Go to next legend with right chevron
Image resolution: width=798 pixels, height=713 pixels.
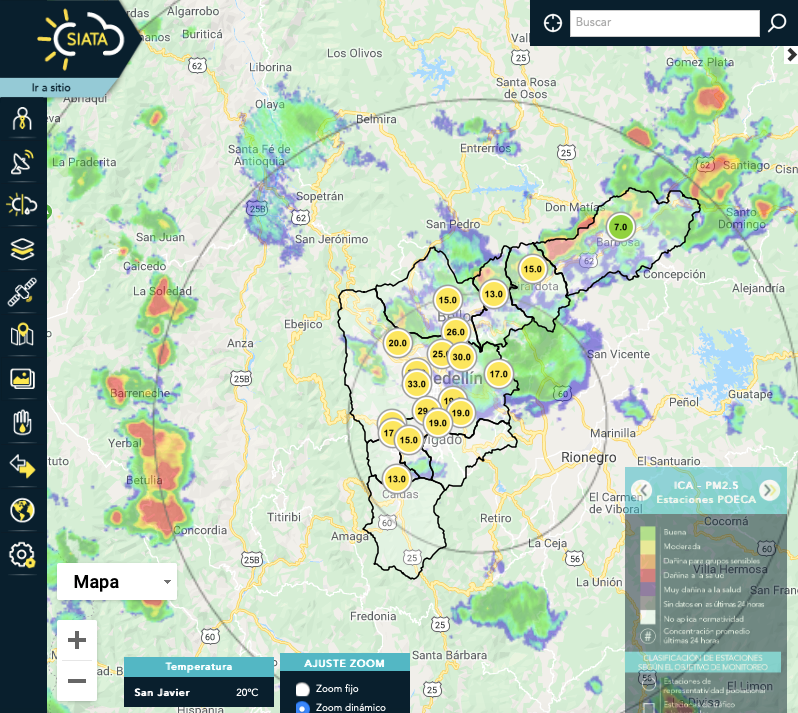click(x=769, y=490)
